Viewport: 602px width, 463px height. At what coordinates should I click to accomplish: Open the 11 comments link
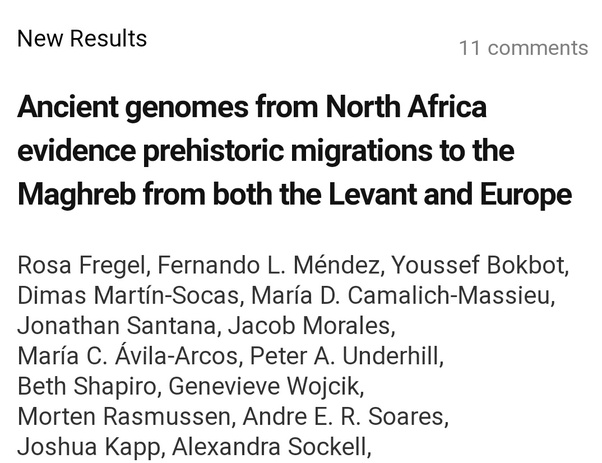click(523, 48)
